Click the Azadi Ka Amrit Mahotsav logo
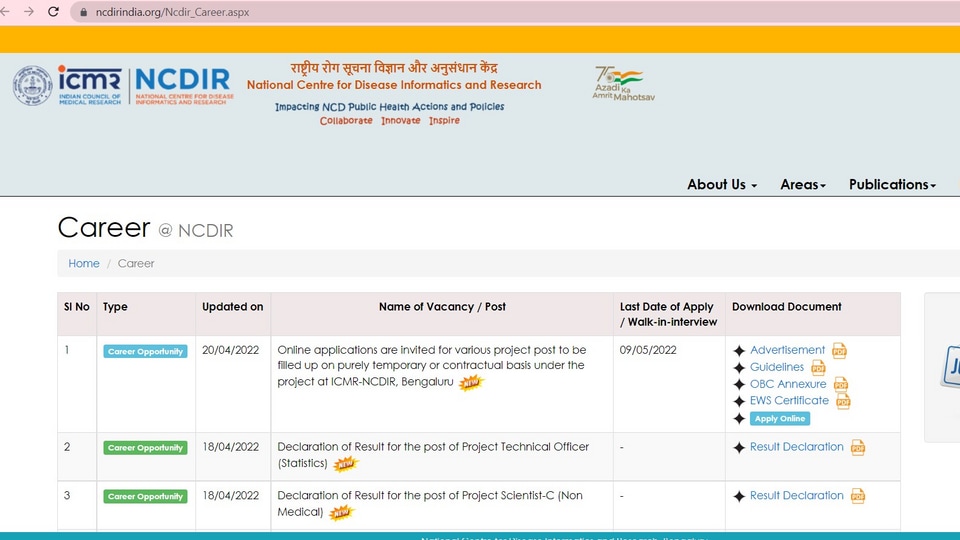Image resolution: width=960 pixels, height=540 pixels. [x=623, y=84]
